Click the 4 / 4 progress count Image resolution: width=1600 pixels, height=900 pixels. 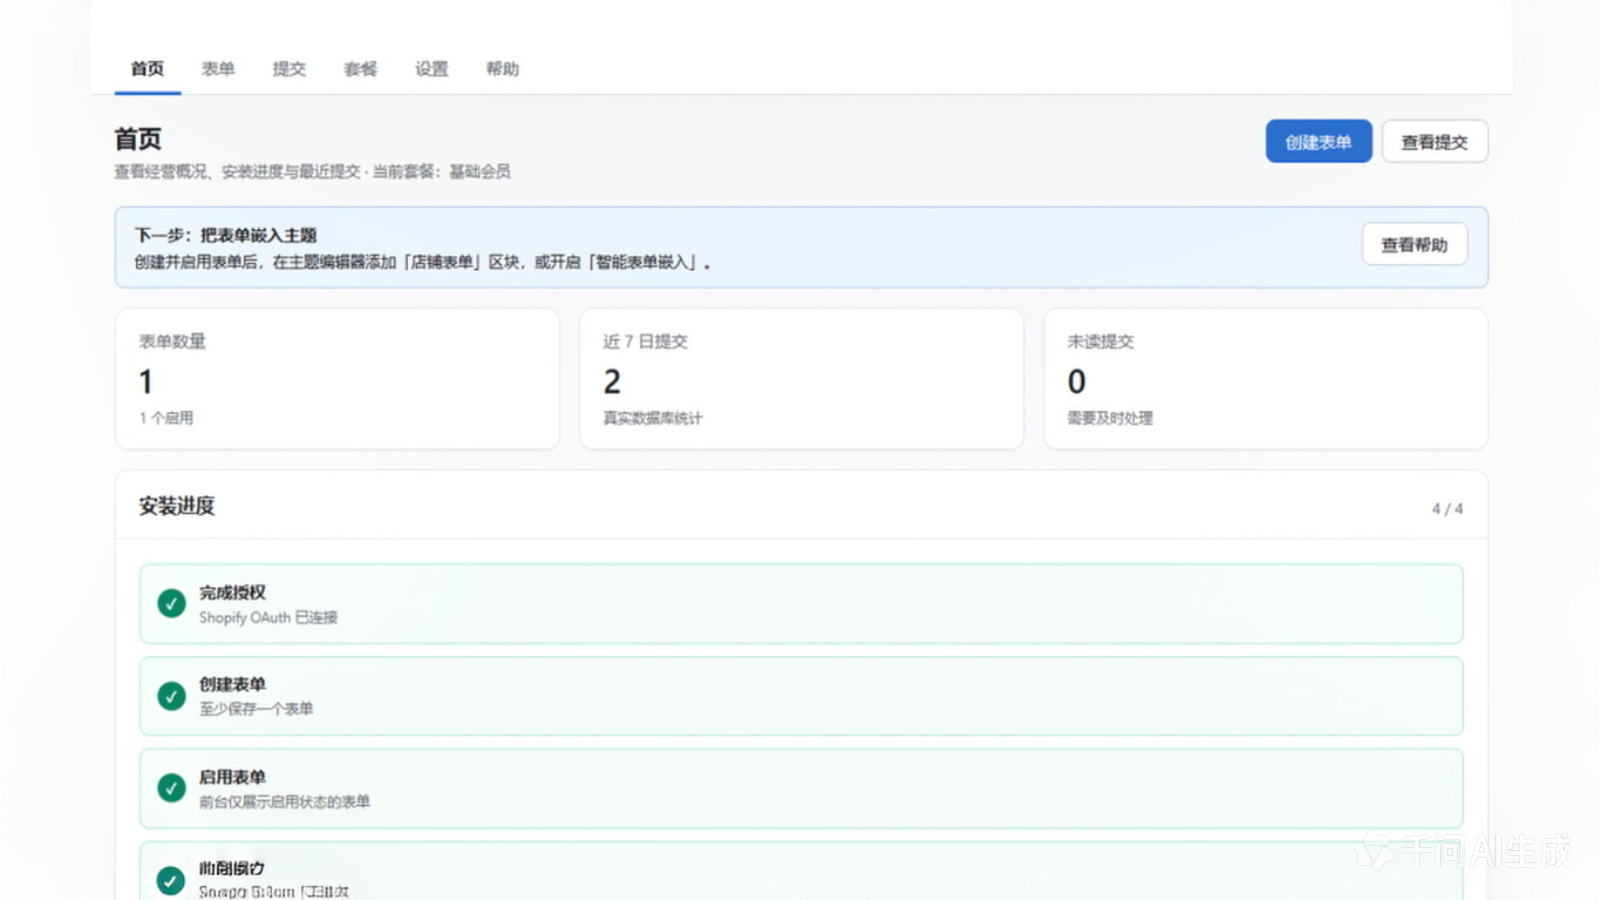(1447, 509)
